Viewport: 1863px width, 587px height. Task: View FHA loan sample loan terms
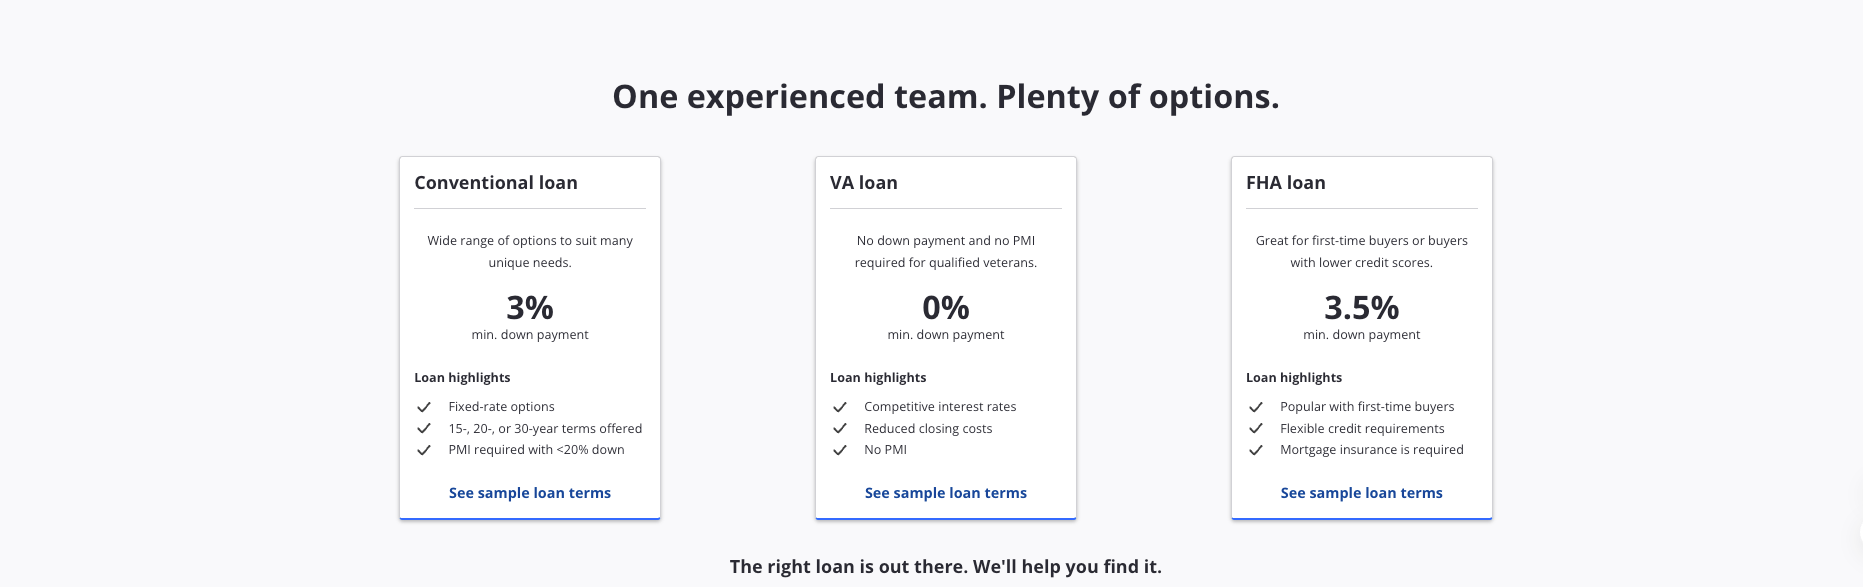[x=1362, y=493]
